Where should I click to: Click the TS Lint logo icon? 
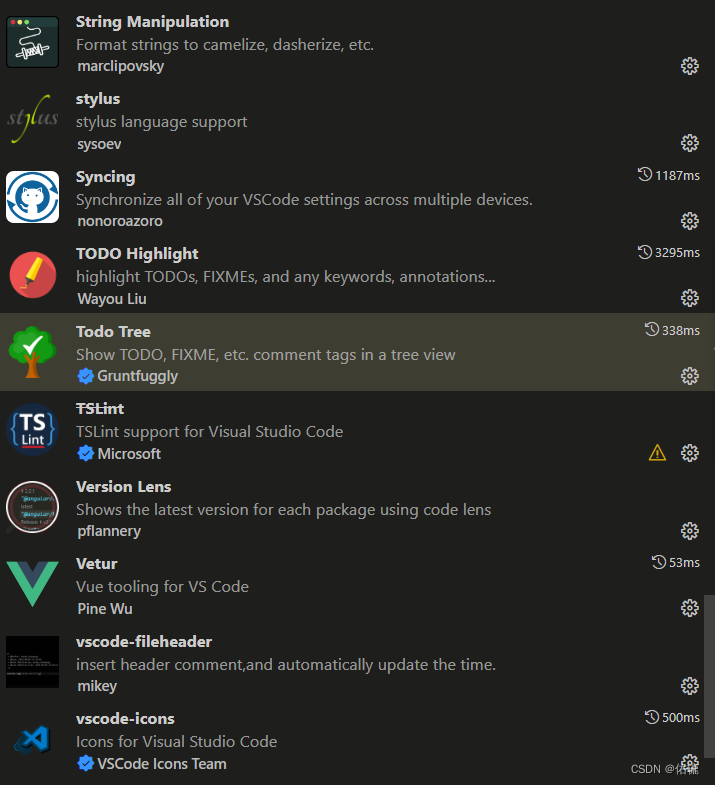[33, 430]
